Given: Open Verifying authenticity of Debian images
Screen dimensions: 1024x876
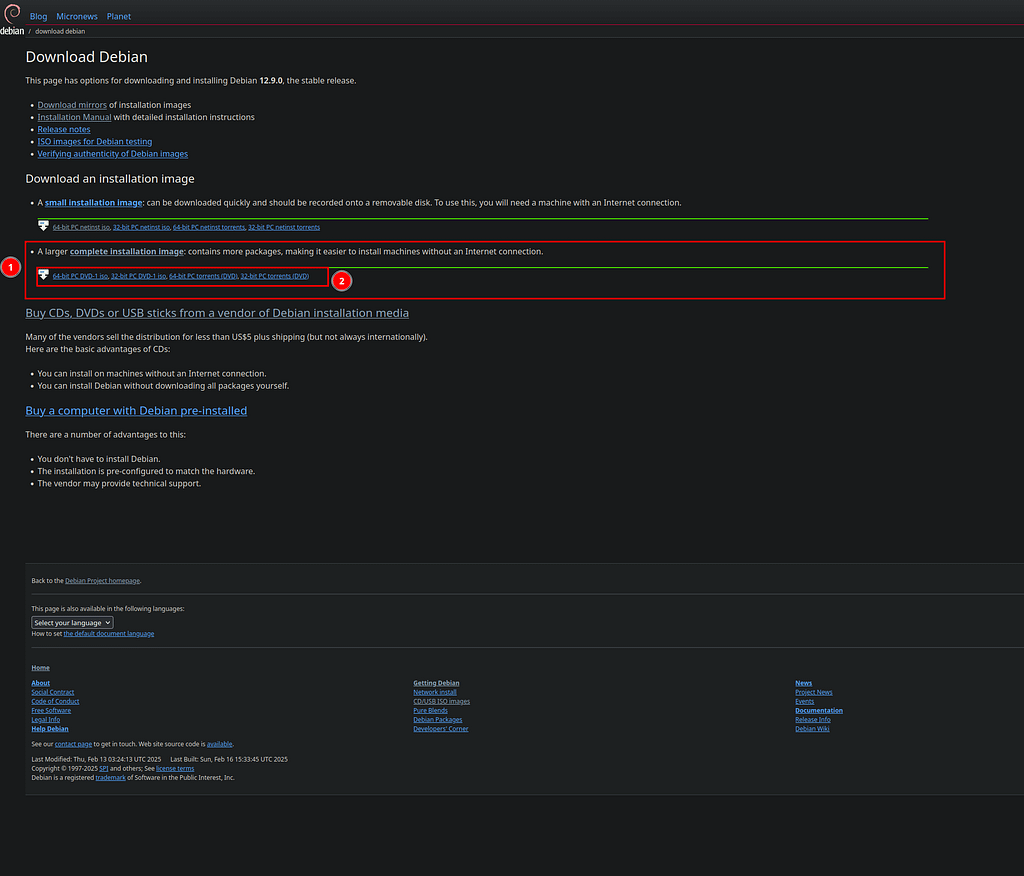Looking at the screenshot, I should pos(112,154).
